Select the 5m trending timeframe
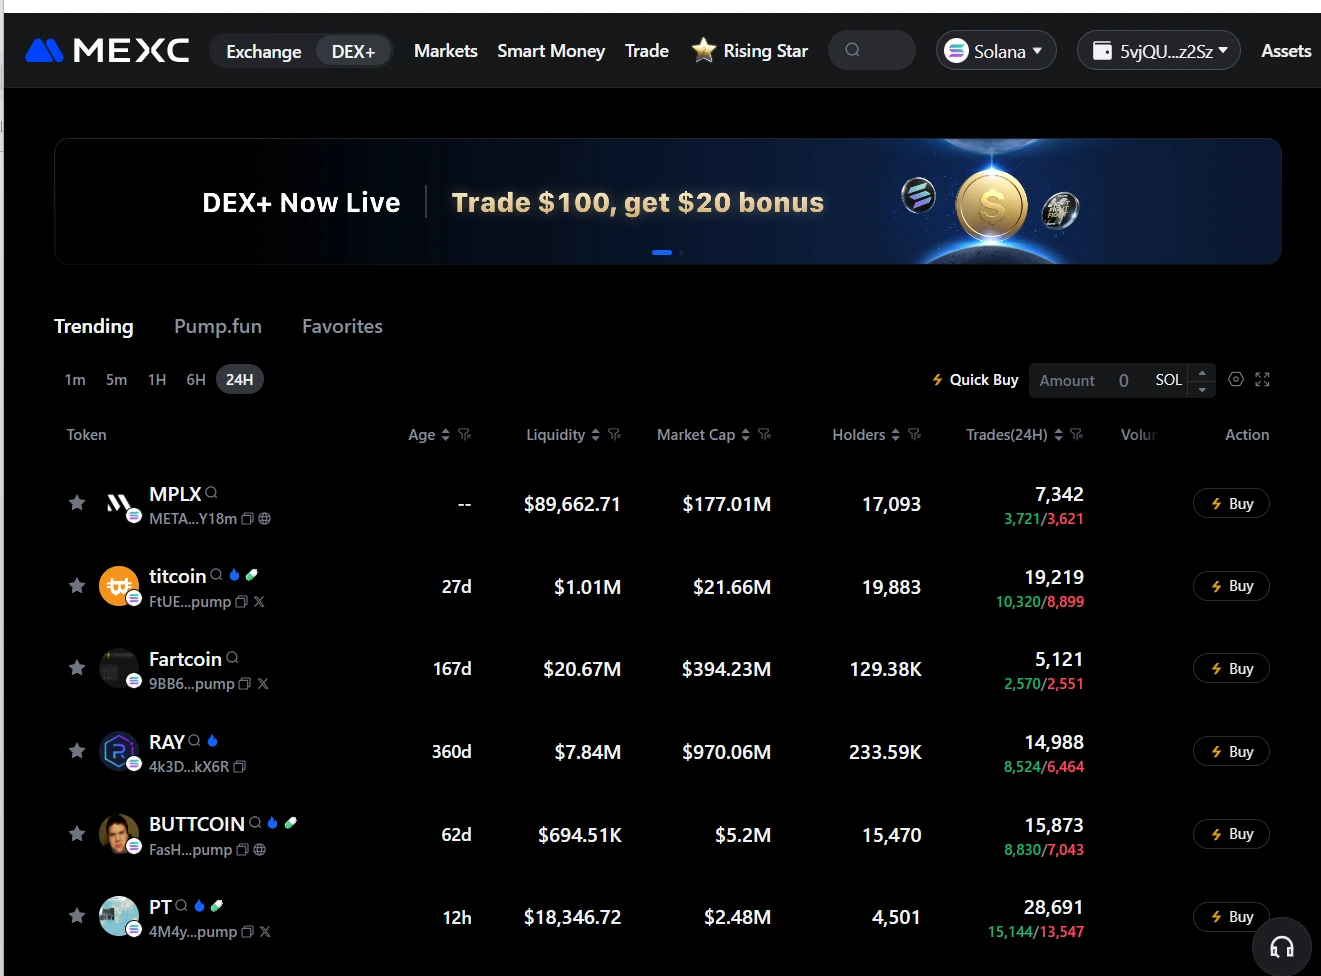The height and width of the screenshot is (976, 1321). [117, 379]
